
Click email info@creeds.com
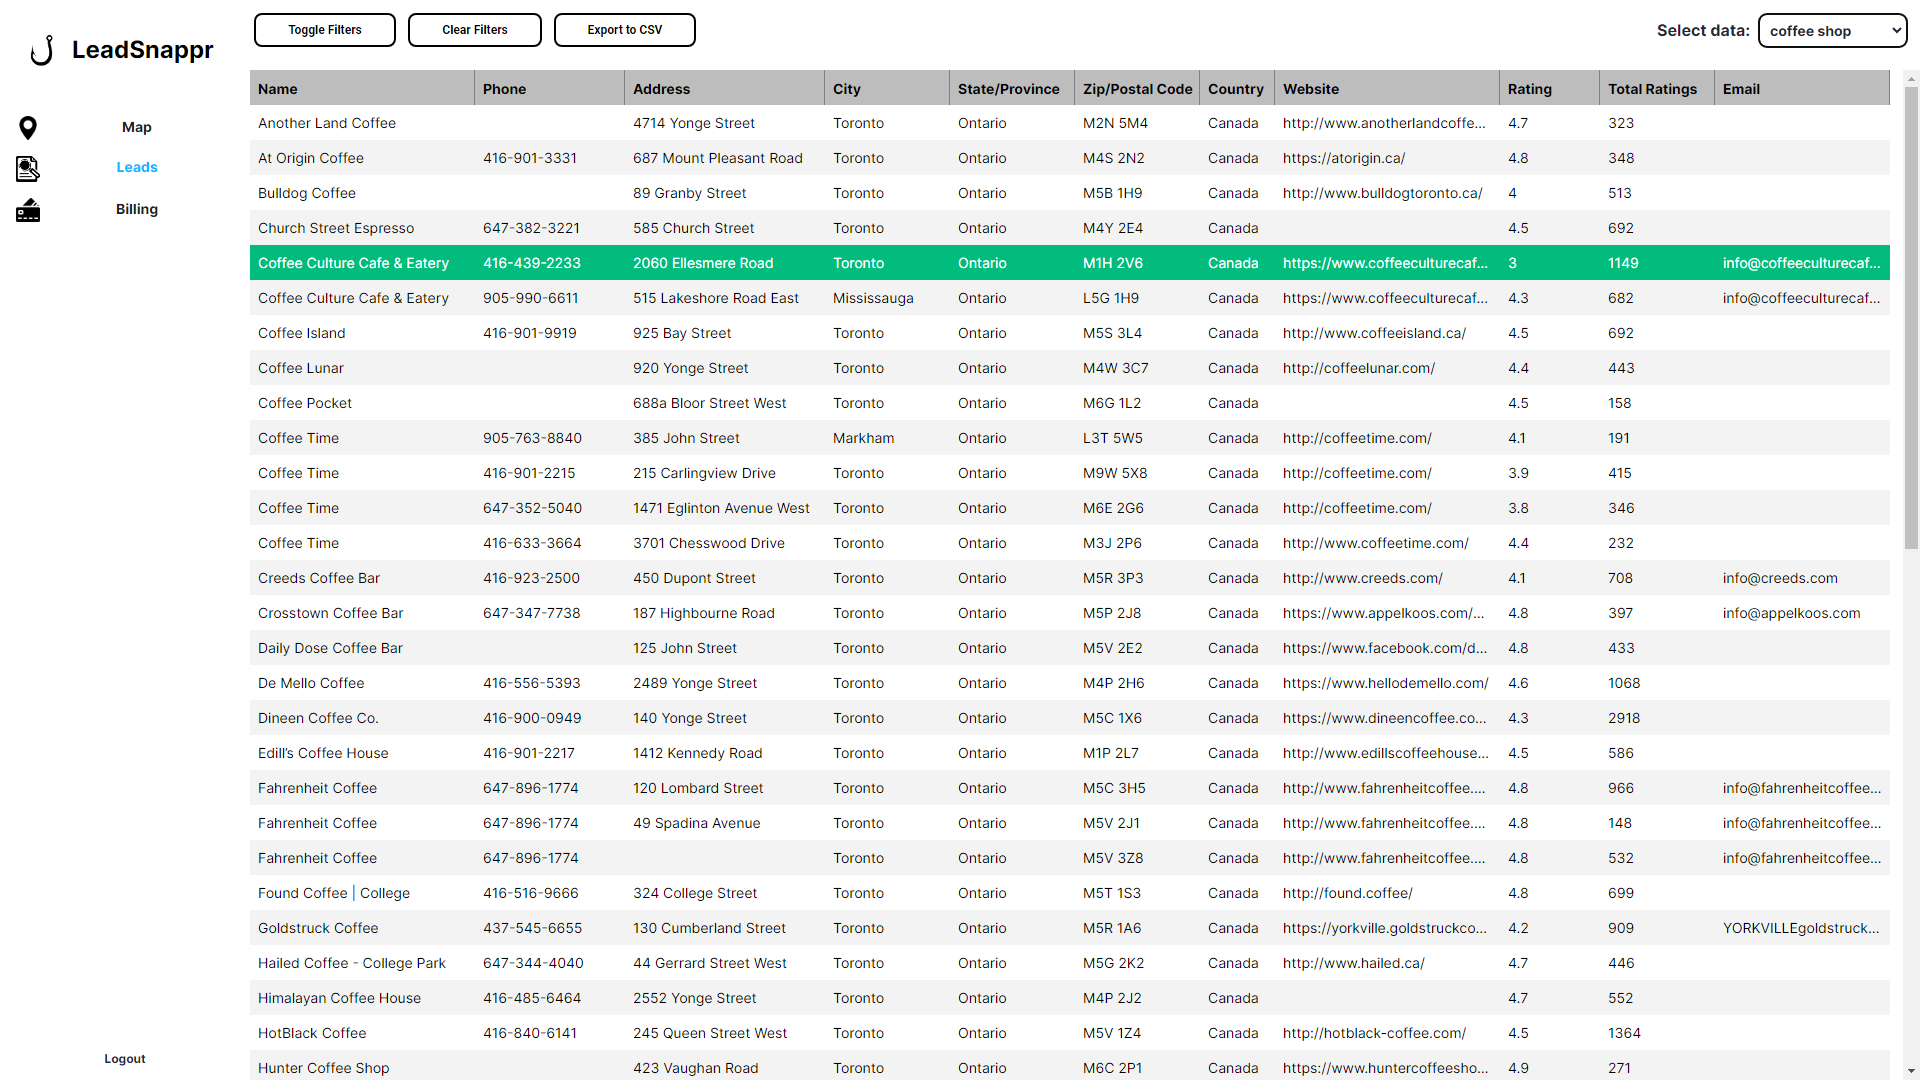coord(1780,578)
